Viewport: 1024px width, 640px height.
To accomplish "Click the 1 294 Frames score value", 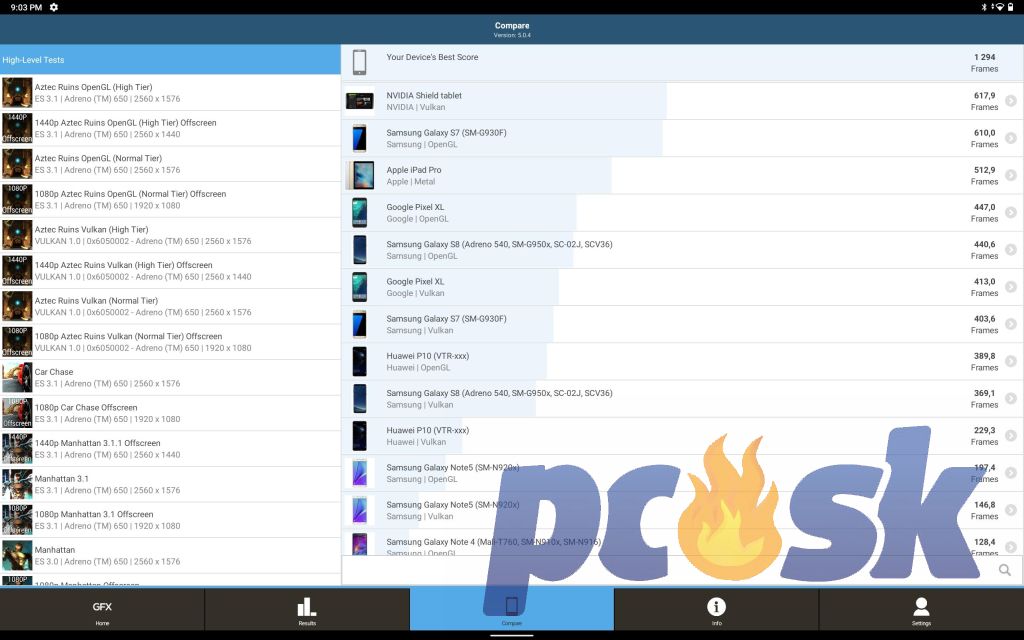I will point(984,63).
